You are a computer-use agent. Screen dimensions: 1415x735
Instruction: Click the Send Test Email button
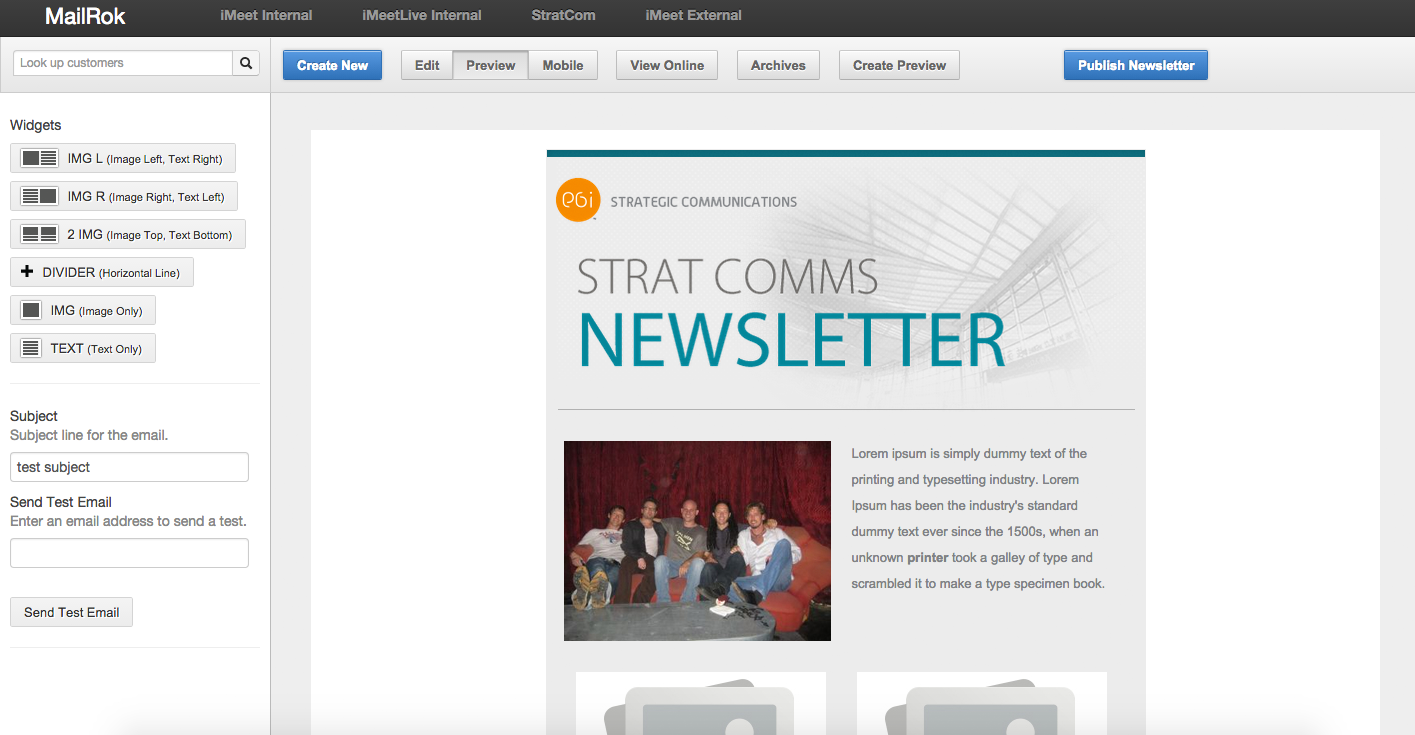point(71,612)
